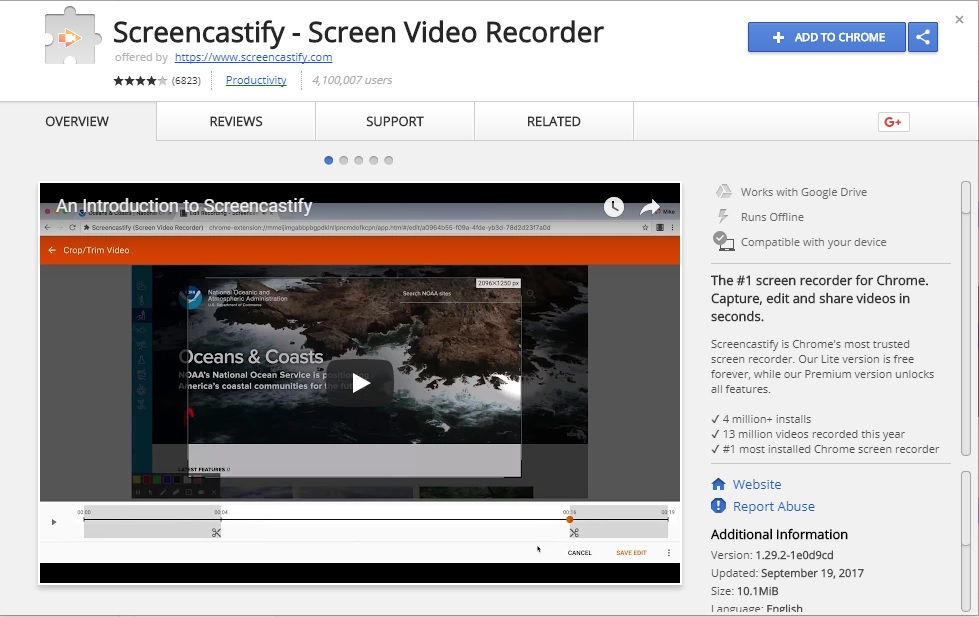Select the fifth carousel dot

point(388,160)
